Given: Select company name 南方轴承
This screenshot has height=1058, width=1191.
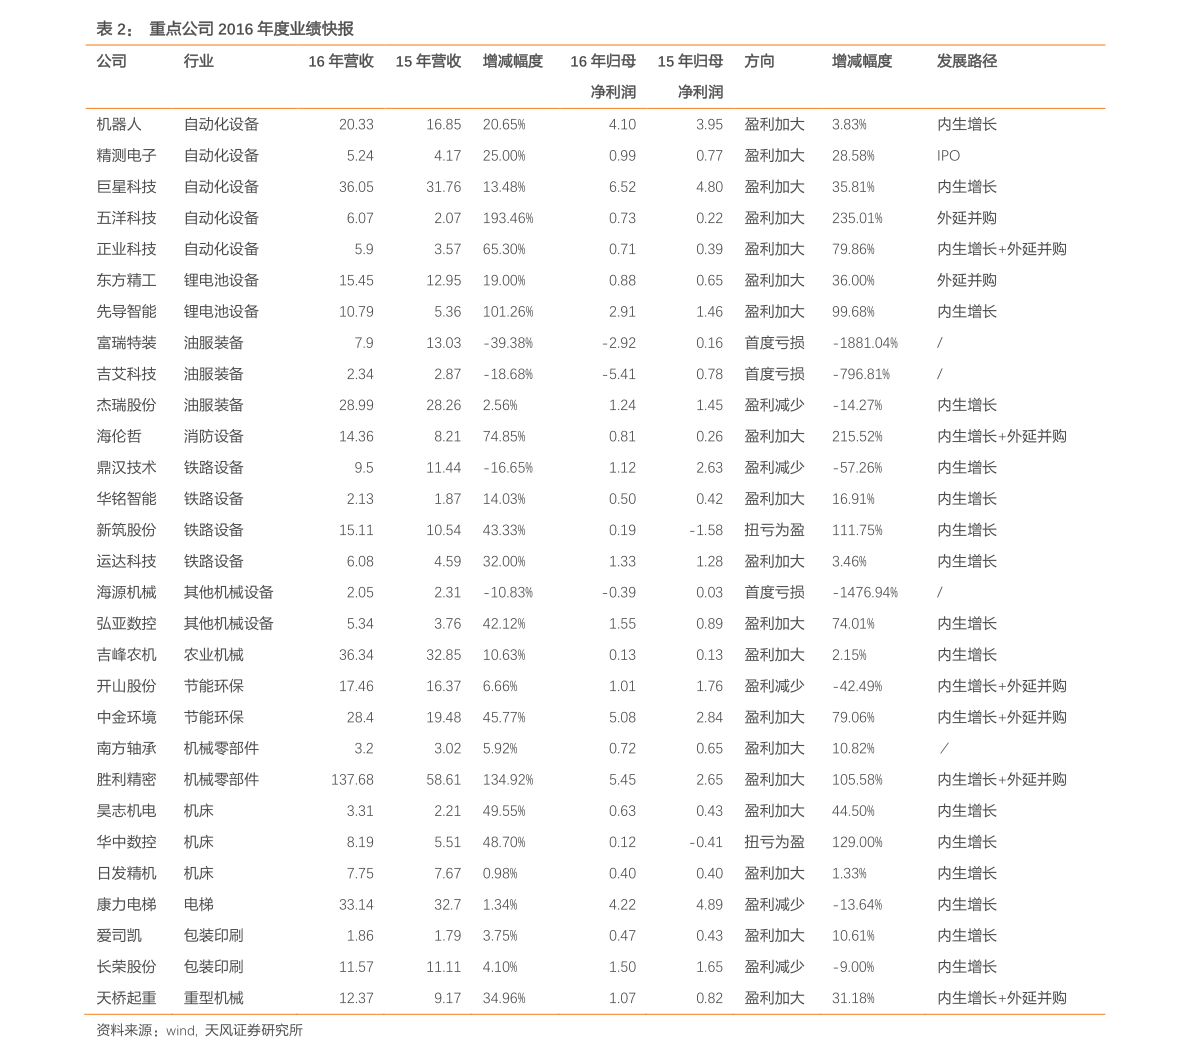Looking at the screenshot, I should [x=127, y=748].
